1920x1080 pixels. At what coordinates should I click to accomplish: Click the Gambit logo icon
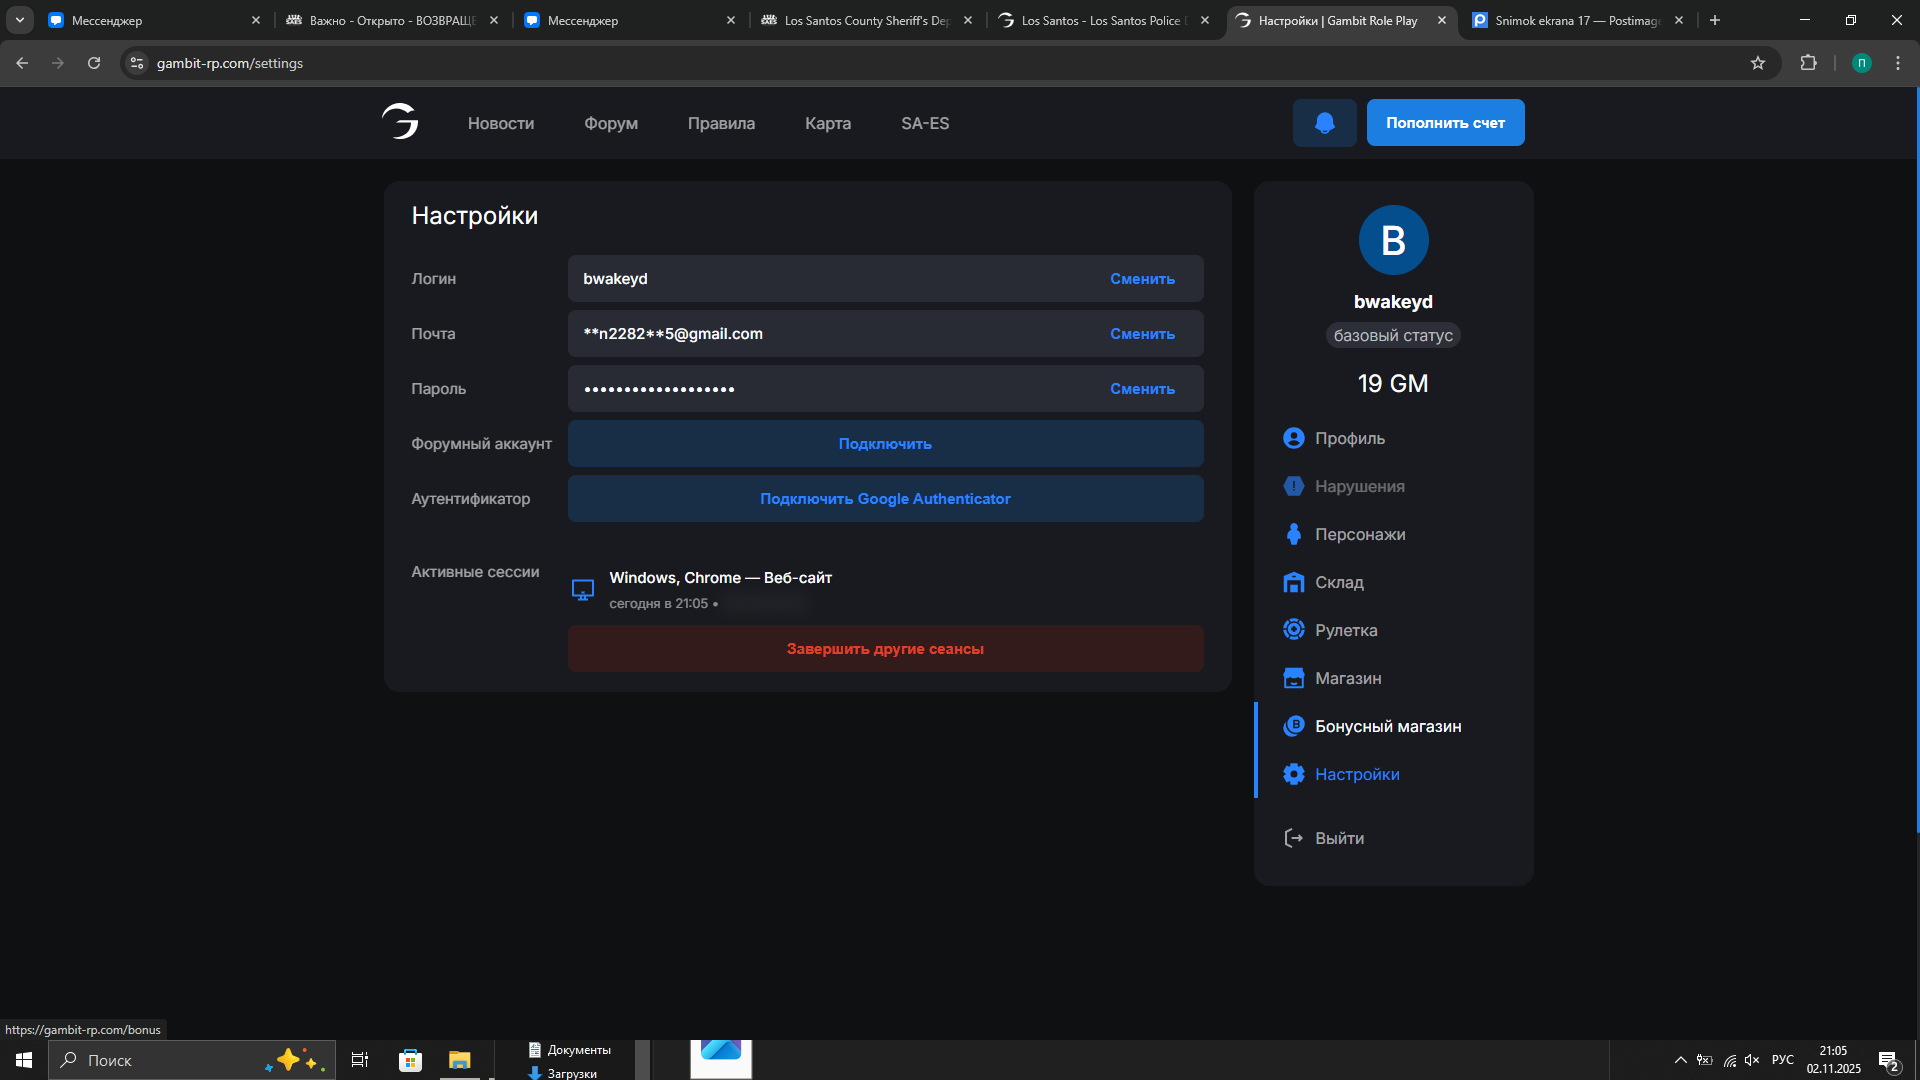point(400,122)
